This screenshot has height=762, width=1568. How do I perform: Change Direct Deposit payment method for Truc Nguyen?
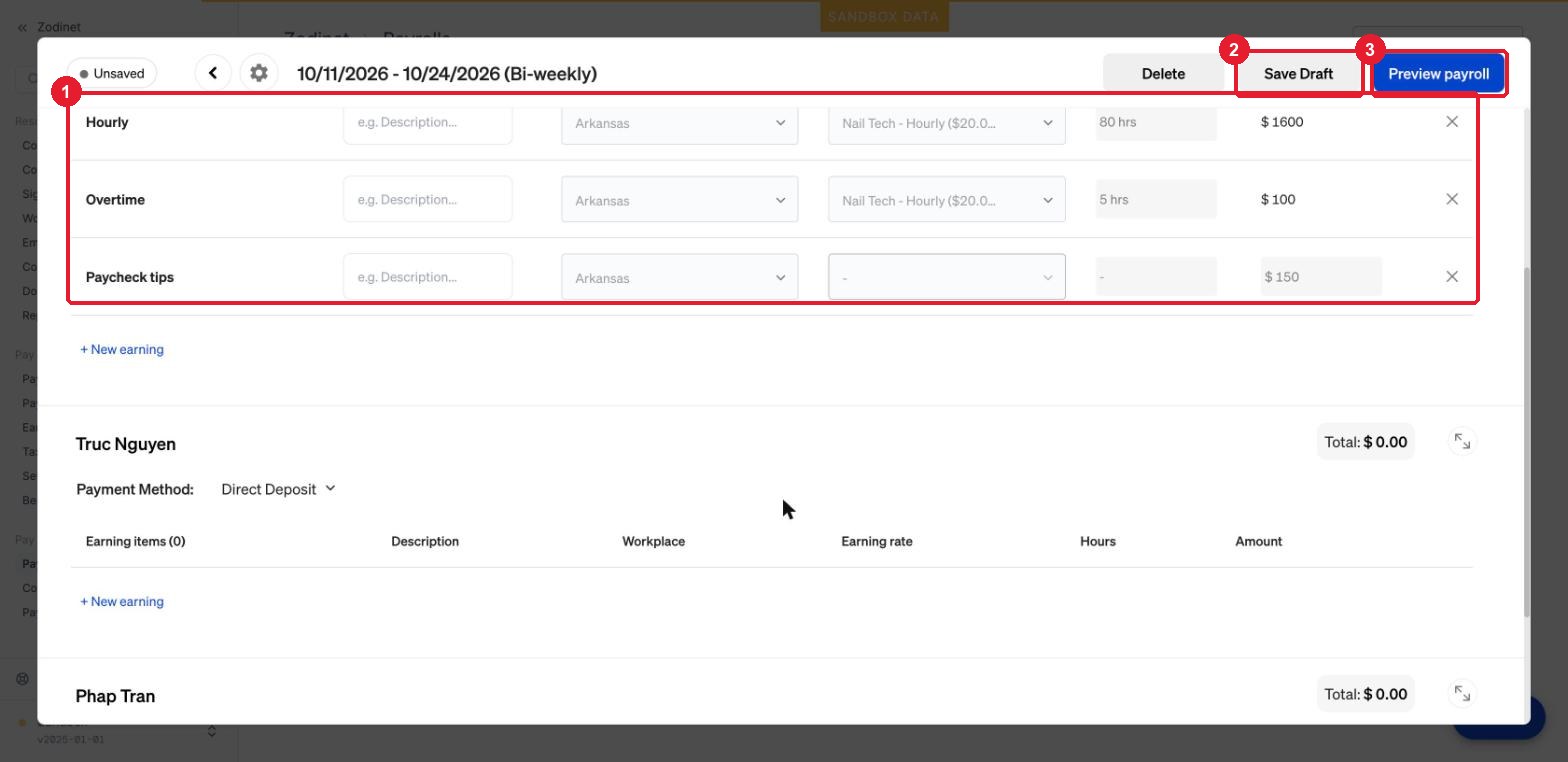coord(278,489)
